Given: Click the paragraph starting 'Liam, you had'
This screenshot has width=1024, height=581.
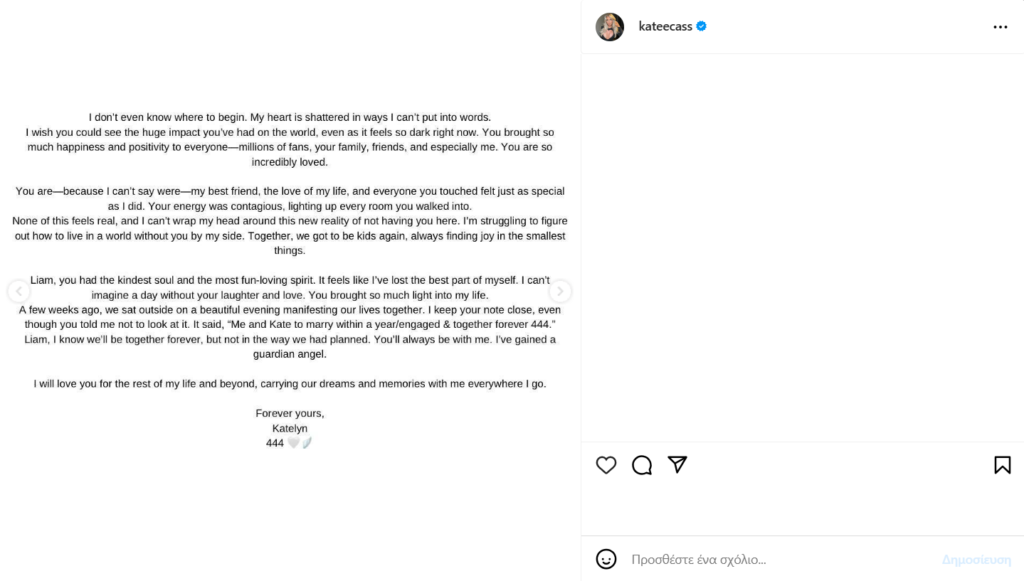Looking at the screenshot, I should click(290, 281).
